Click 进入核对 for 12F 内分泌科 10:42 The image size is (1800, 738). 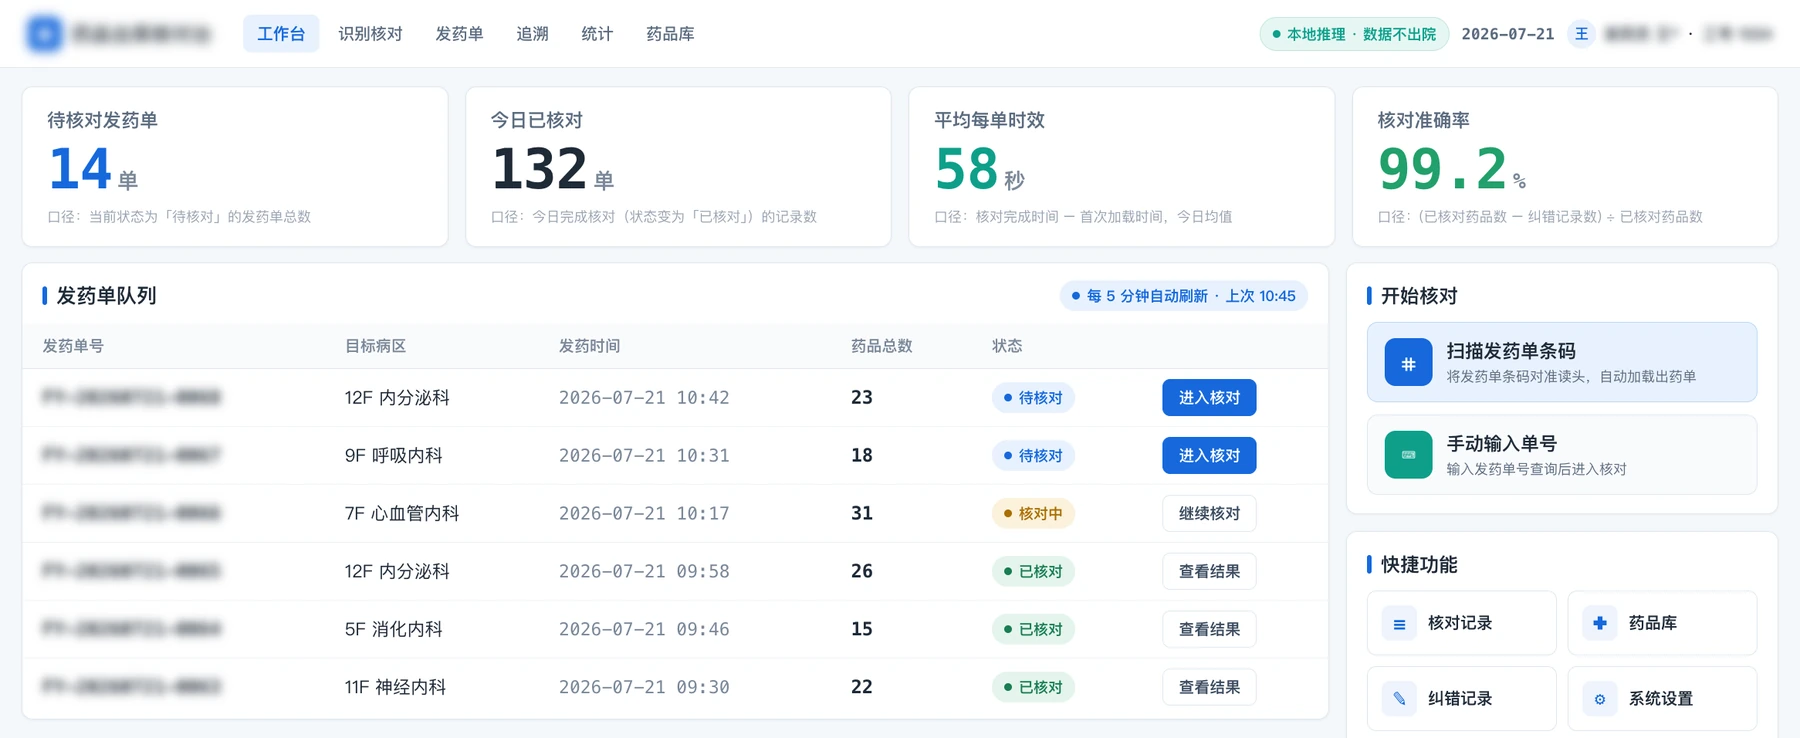[1209, 397]
